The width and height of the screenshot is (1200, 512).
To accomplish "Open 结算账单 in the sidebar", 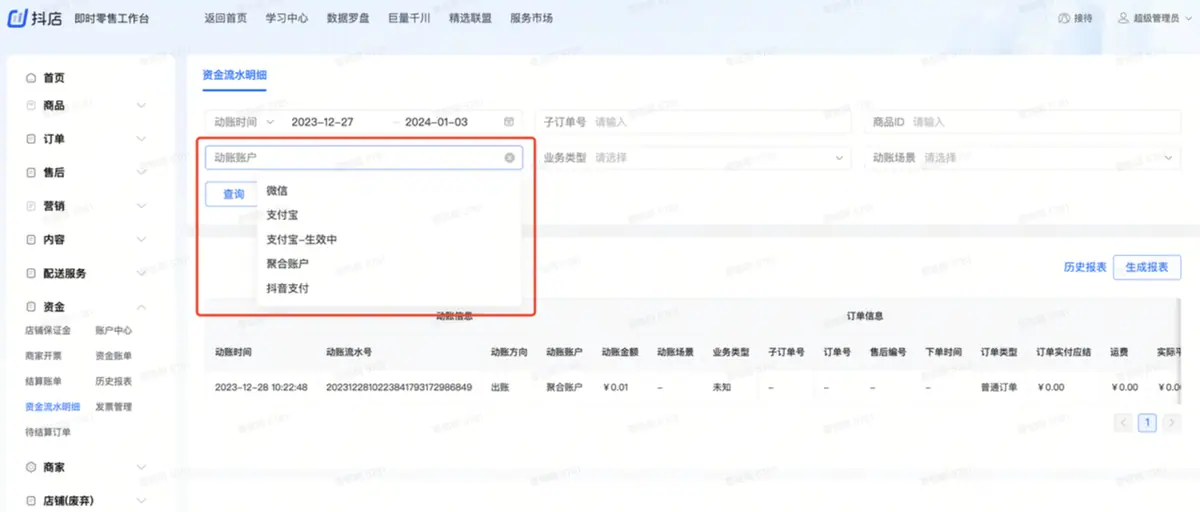I will point(43,381).
